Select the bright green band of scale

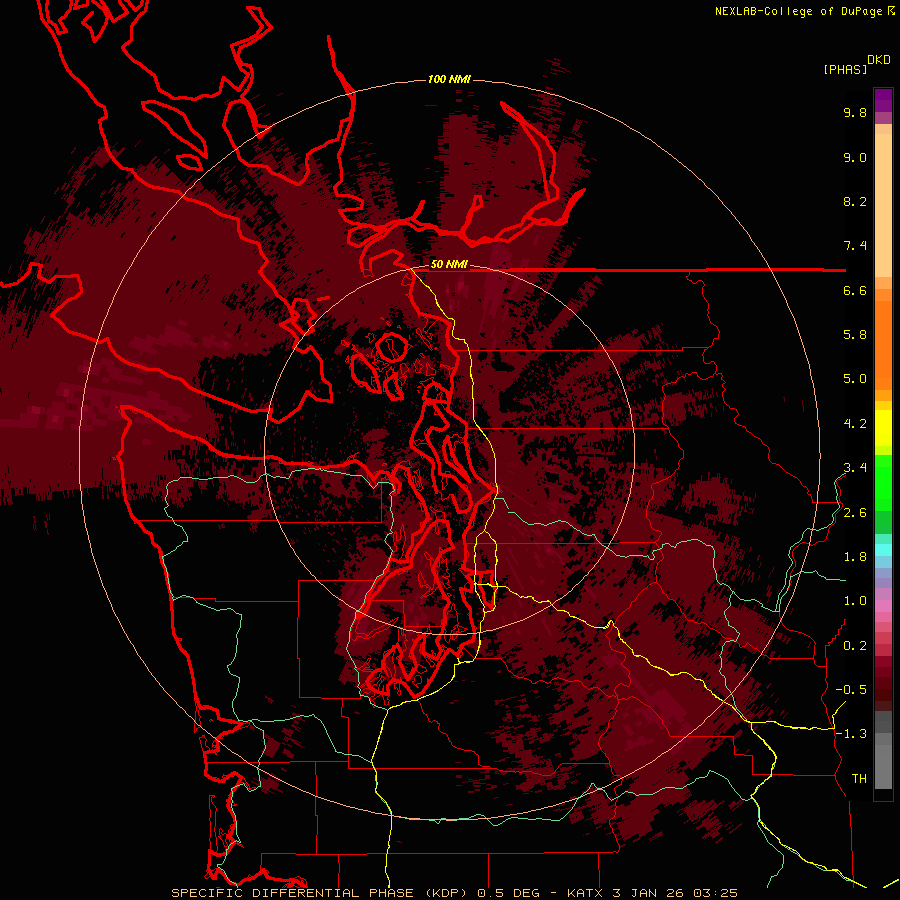click(883, 482)
